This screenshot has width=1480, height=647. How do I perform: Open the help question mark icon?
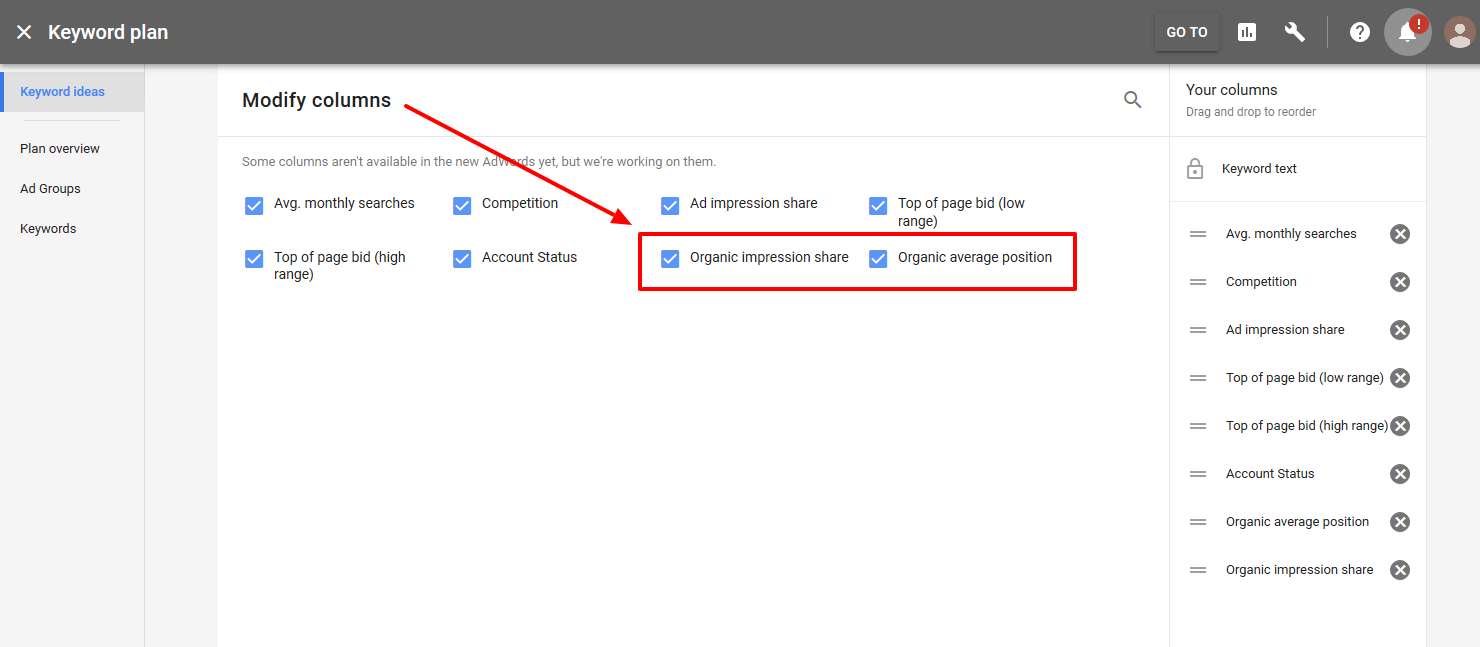point(1359,31)
